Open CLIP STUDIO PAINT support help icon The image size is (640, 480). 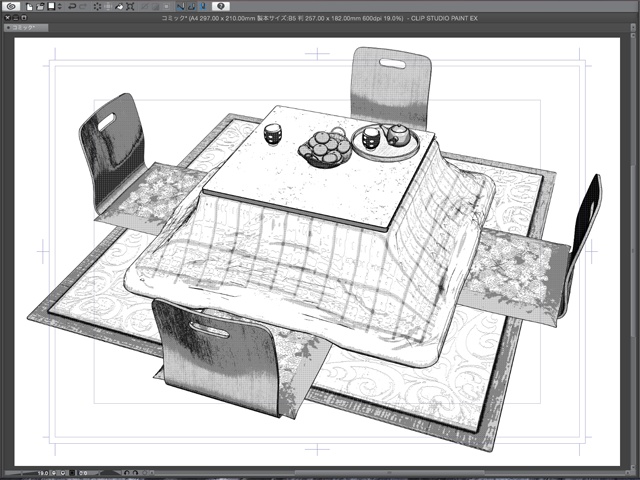coord(221,6)
